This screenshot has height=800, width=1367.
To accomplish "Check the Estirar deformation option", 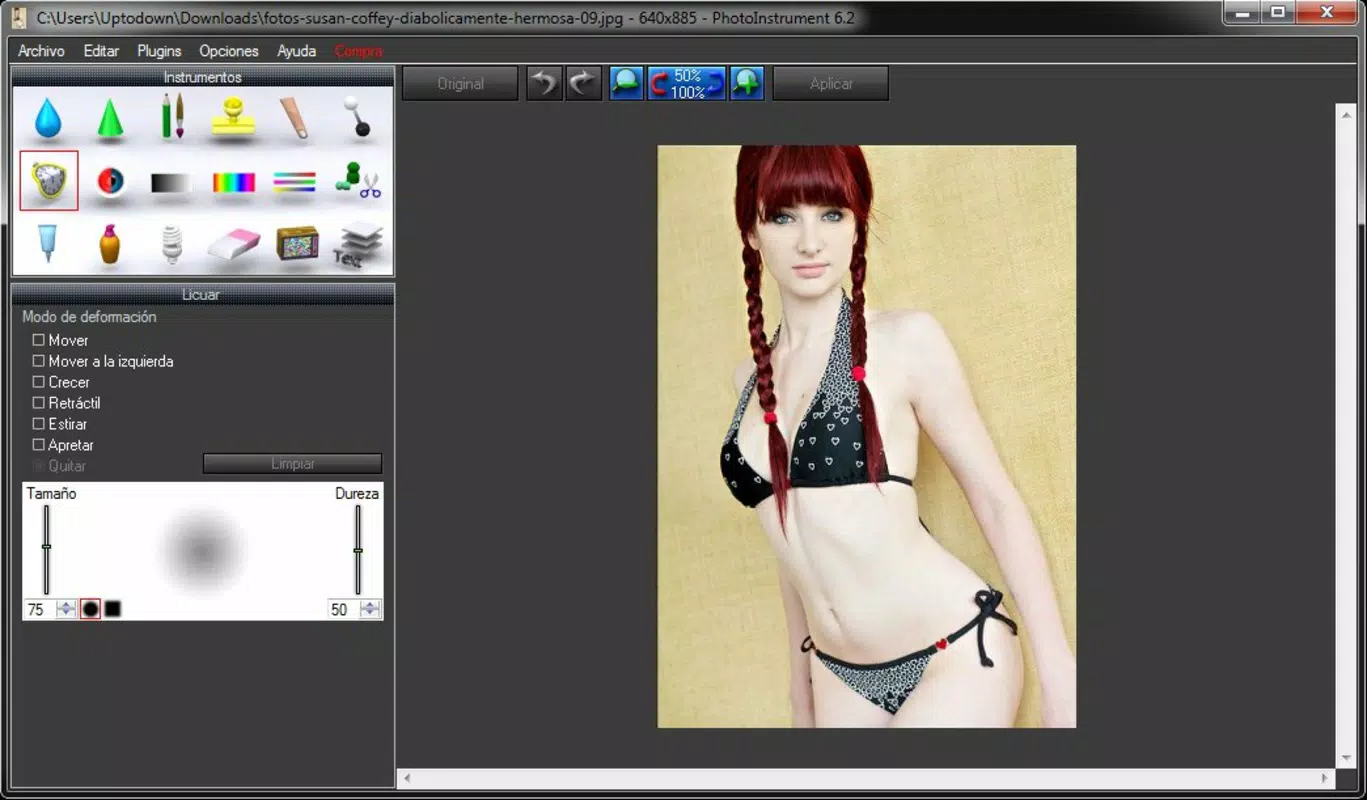I will click(x=39, y=424).
